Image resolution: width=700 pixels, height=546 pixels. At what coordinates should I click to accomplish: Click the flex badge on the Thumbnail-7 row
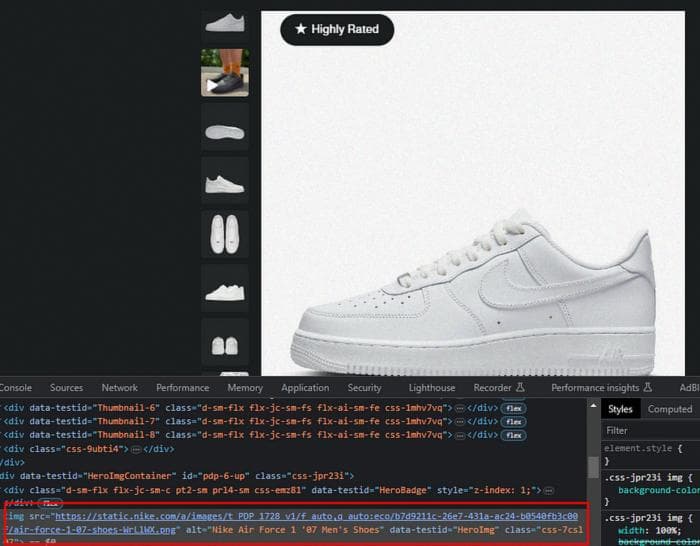coord(513,421)
